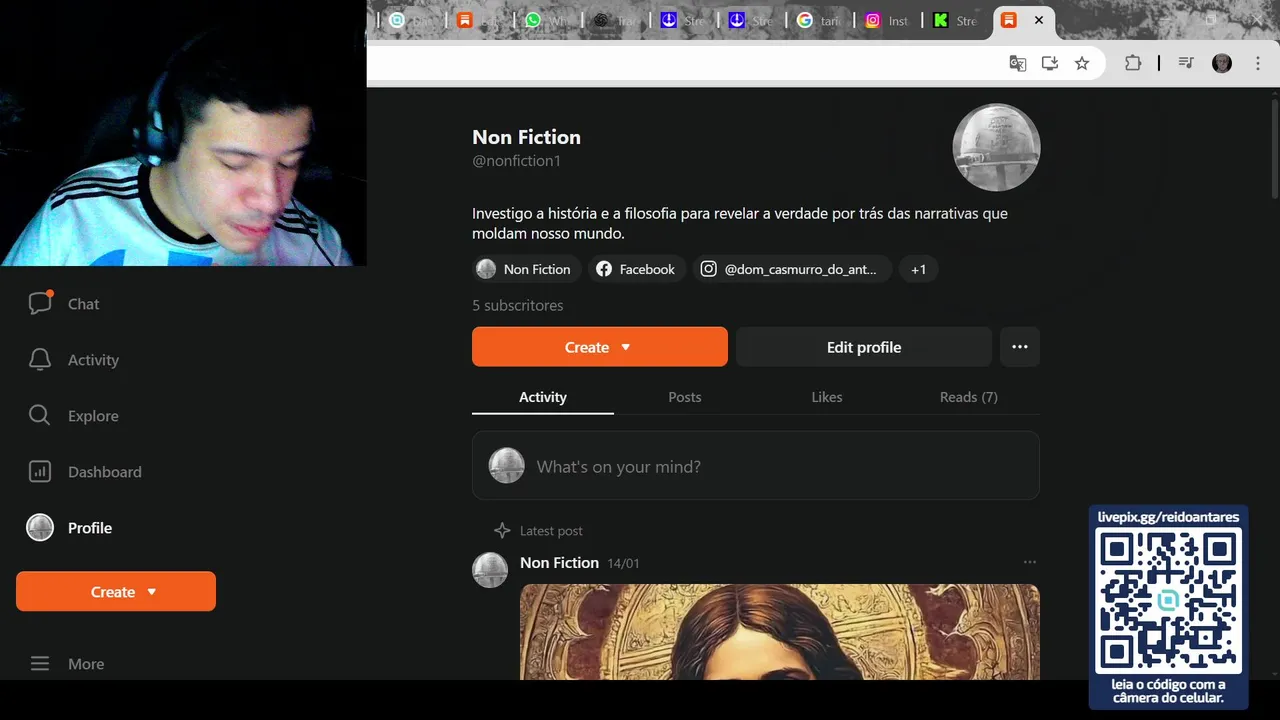The height and width of the screenshot is (720, 1280).
Task: Open post options three-dot menu dated 14/01
Action: pos(1030,562)
